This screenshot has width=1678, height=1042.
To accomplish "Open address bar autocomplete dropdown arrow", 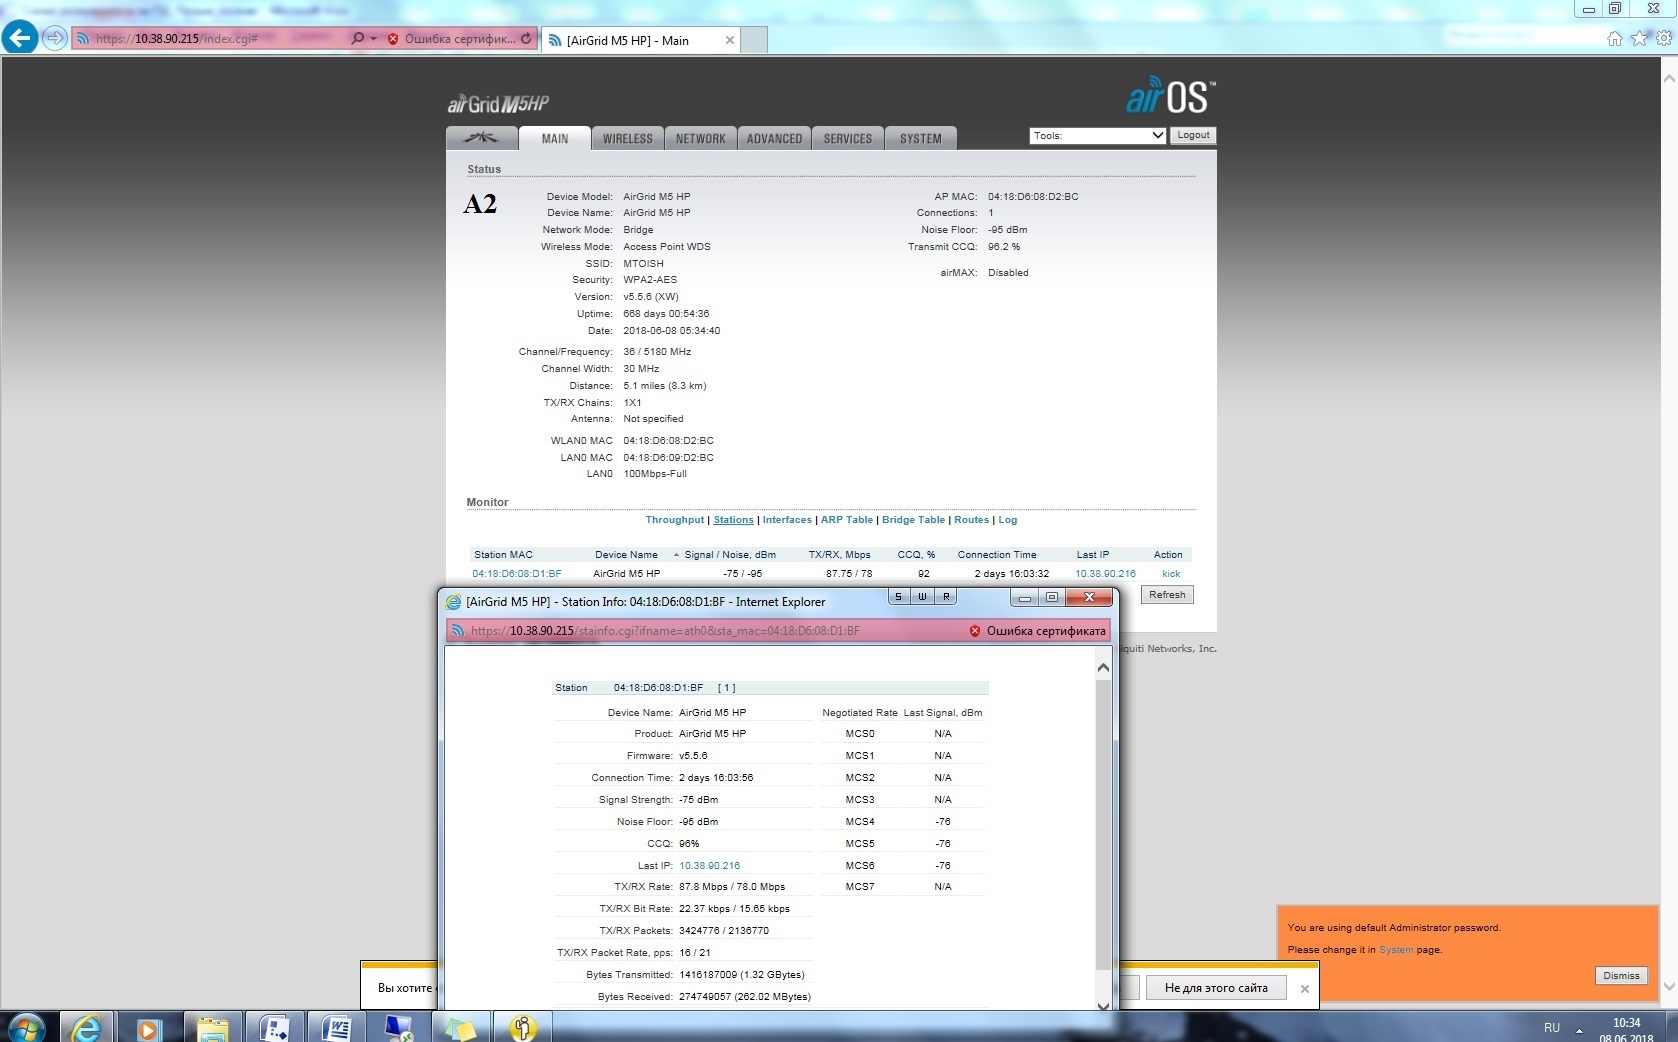I will [374, 39].
